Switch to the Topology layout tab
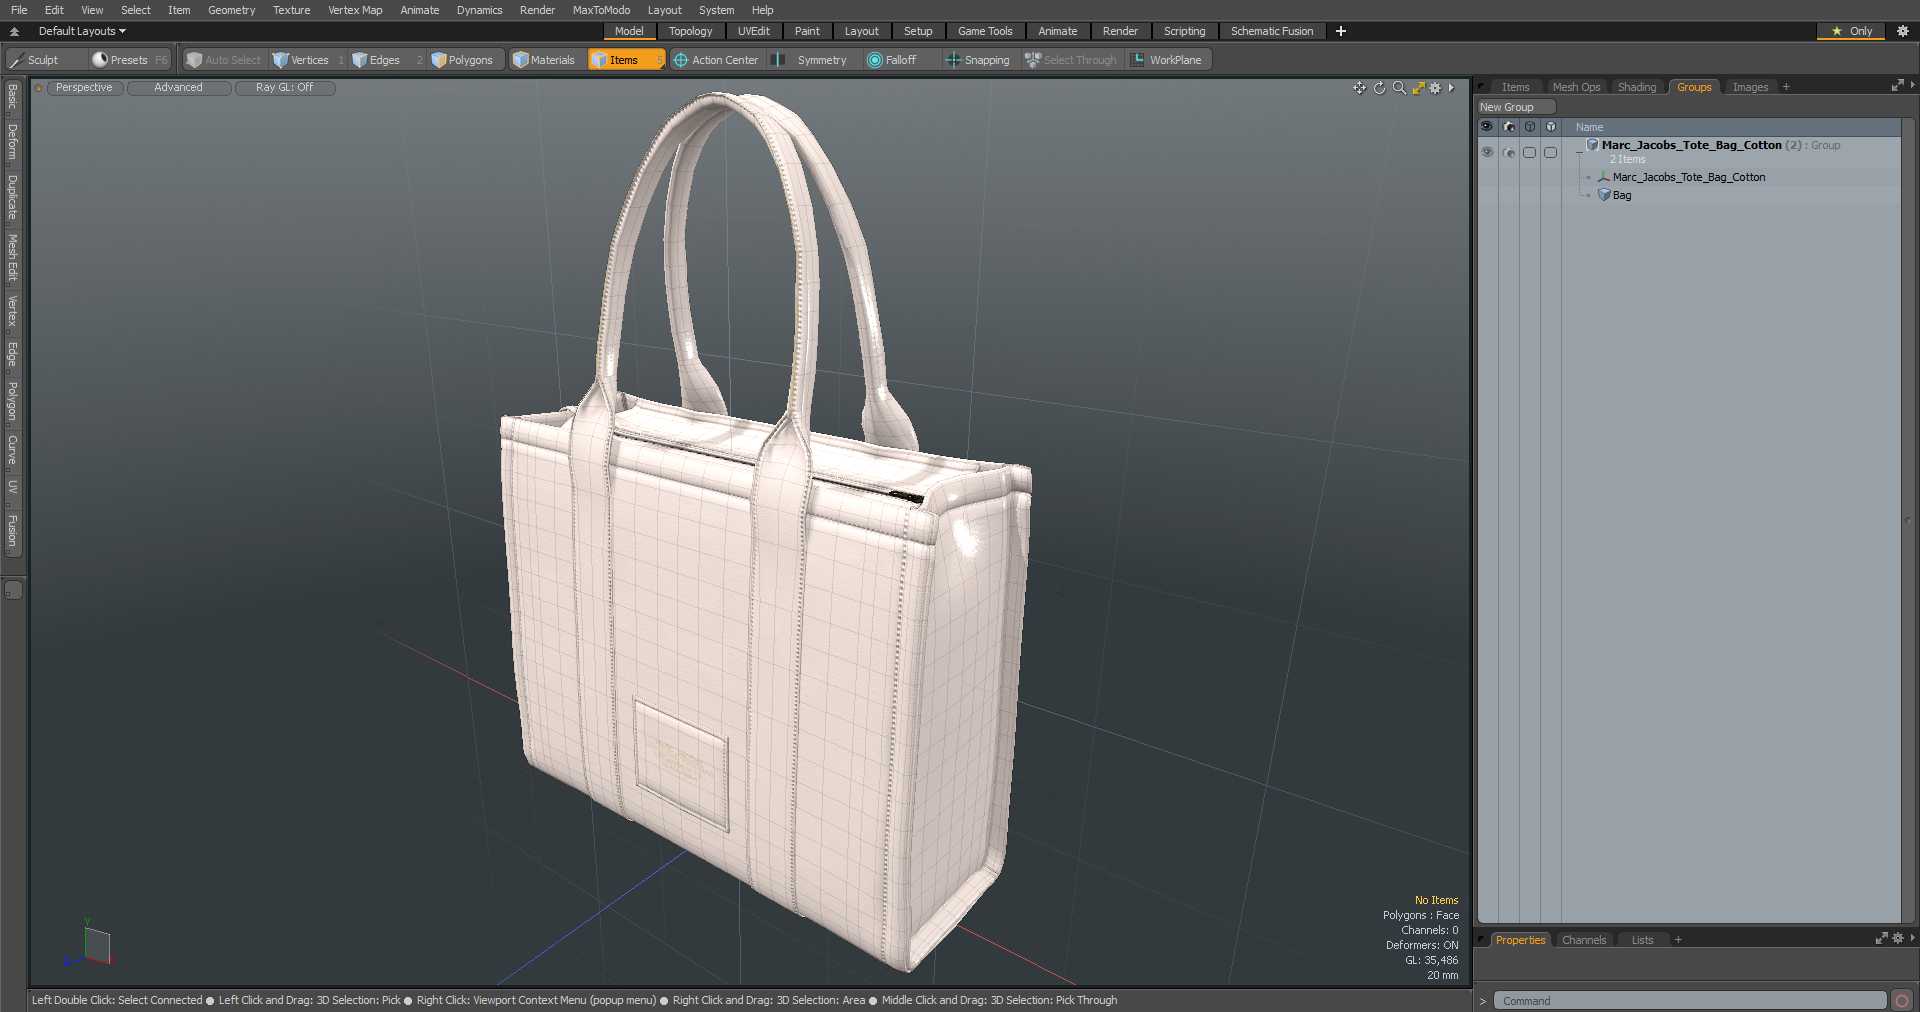Image resolution: width=1920 pixels, height=1012 pixels. (x=690, y=31)
